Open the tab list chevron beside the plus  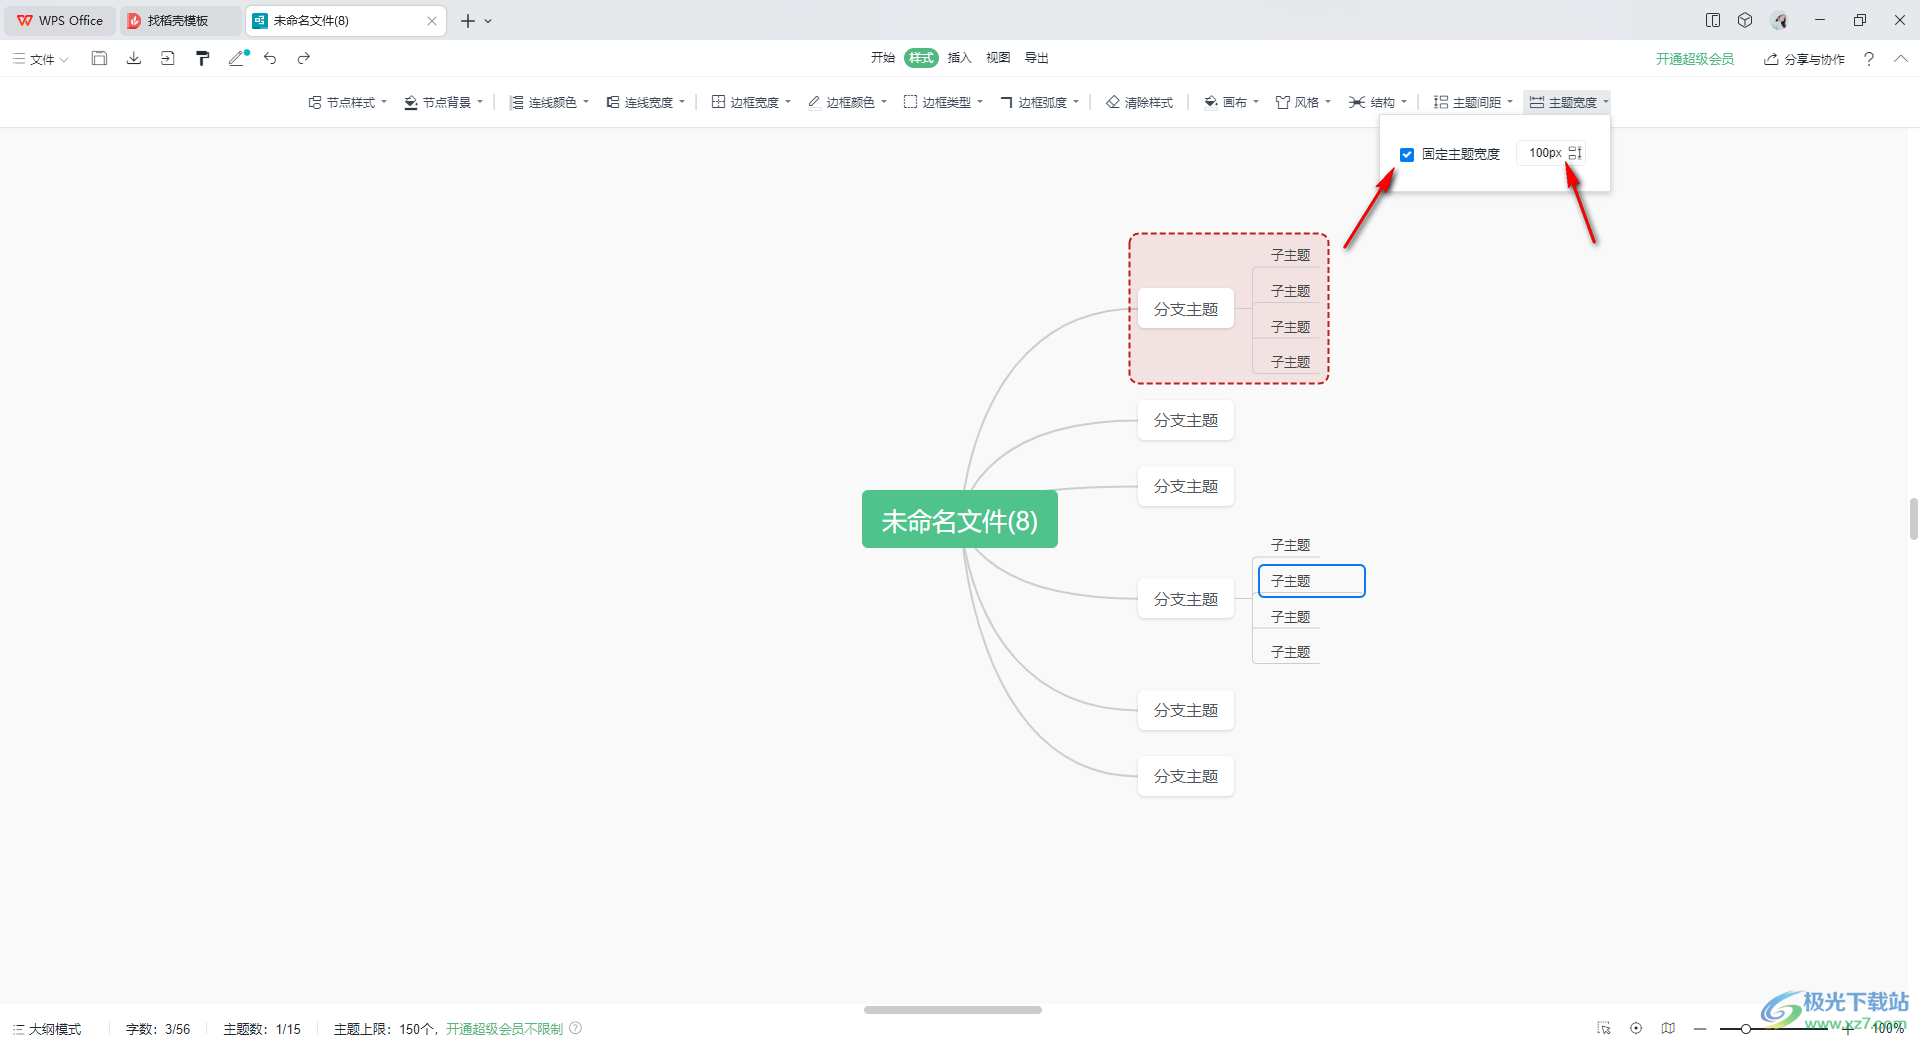click(x=488, y=21)
